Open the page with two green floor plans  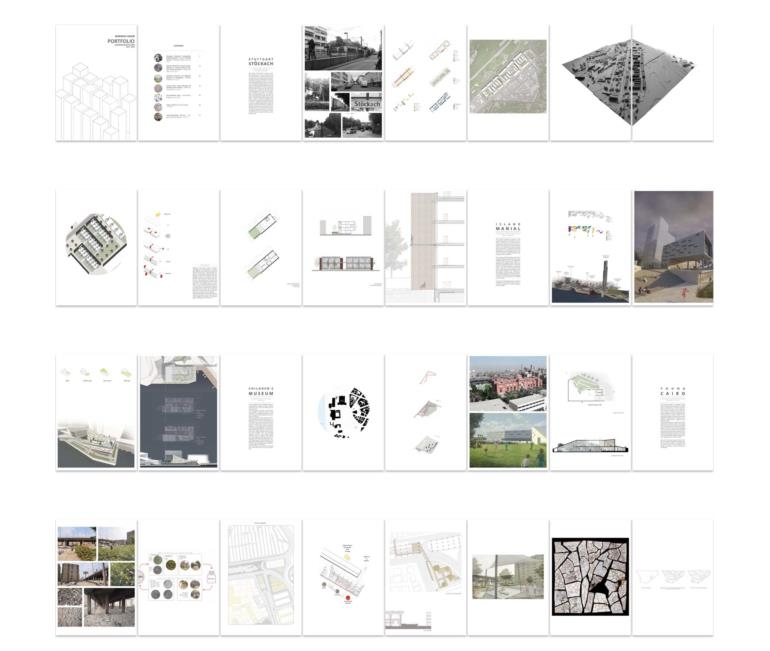click(261, 248)
